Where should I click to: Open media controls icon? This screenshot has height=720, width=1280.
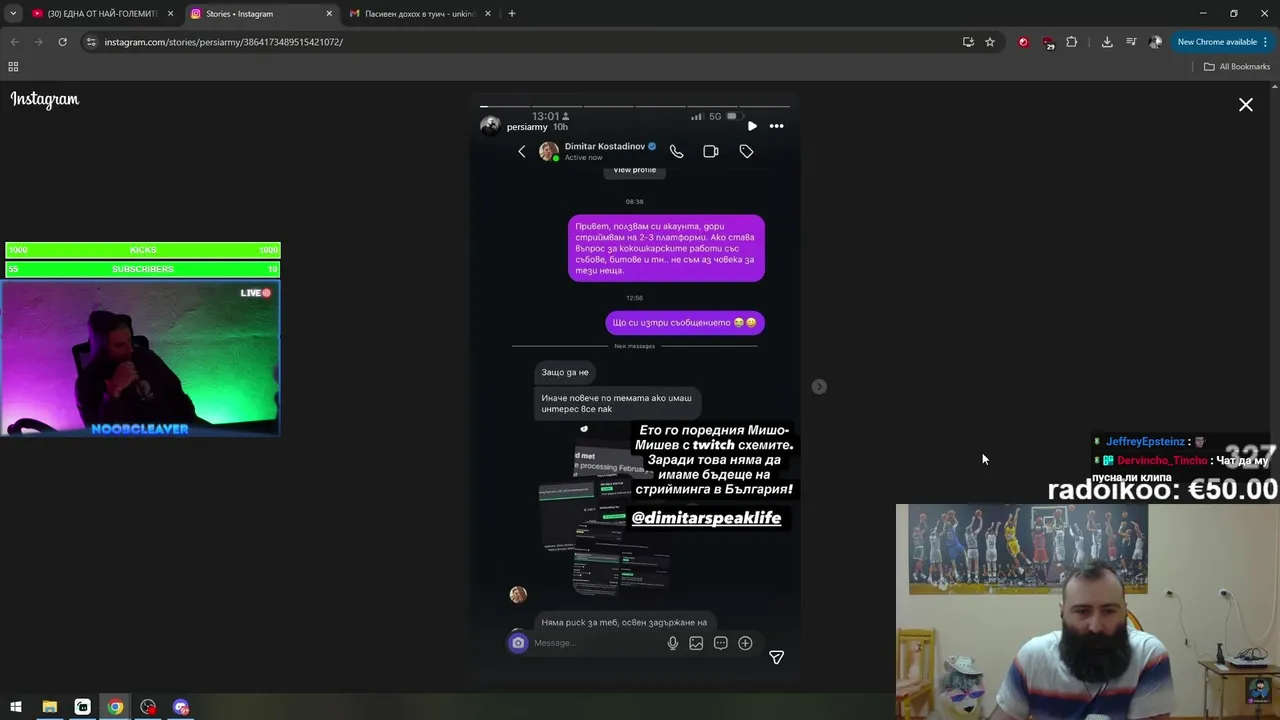[x=1131, y=42]
